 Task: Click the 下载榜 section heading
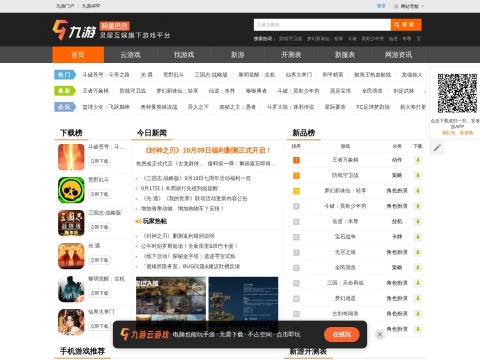(x=71, y=133)
